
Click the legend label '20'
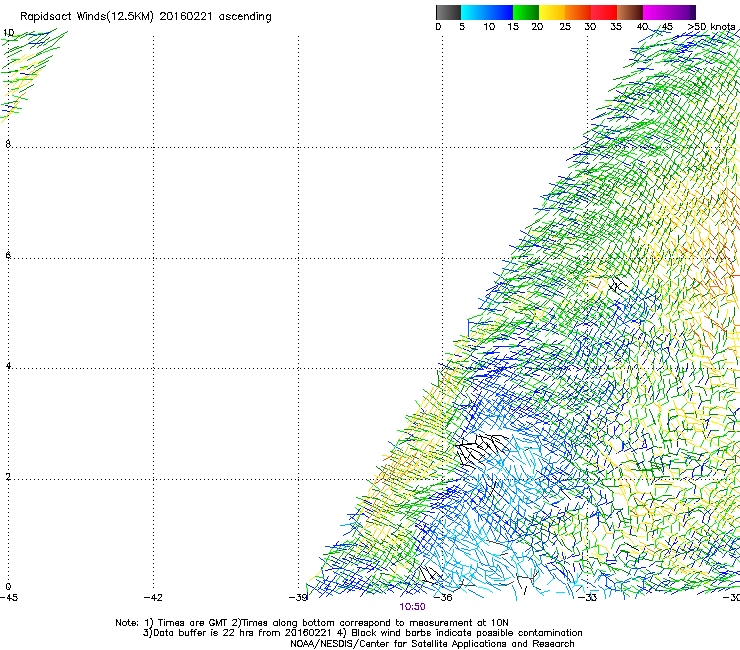537,27
